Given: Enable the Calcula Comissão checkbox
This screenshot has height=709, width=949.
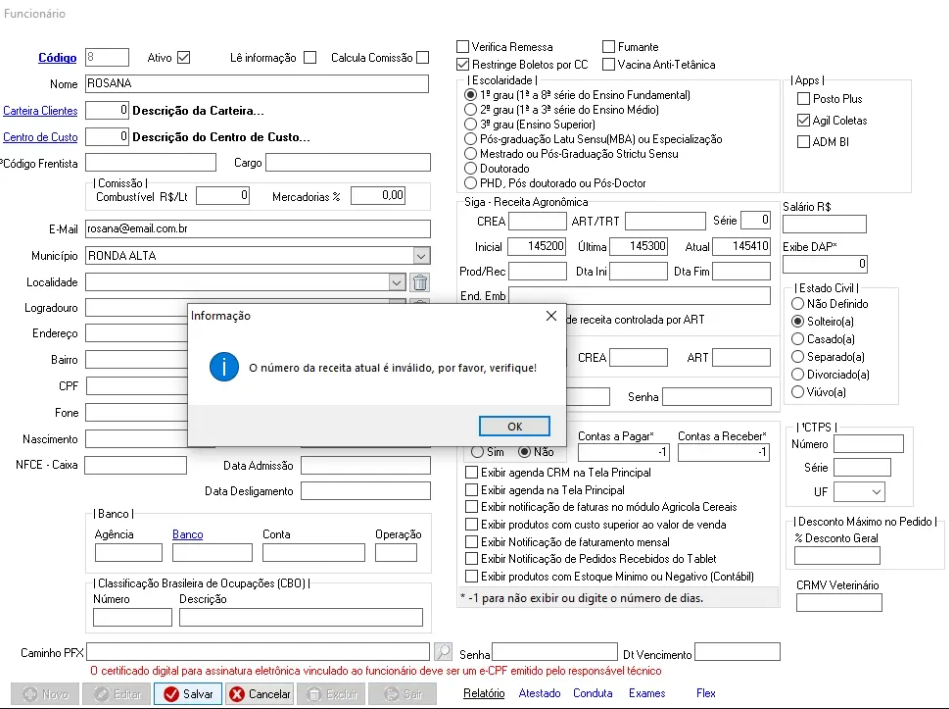Looking at the screenshot, I should click(x=423, y=58).
